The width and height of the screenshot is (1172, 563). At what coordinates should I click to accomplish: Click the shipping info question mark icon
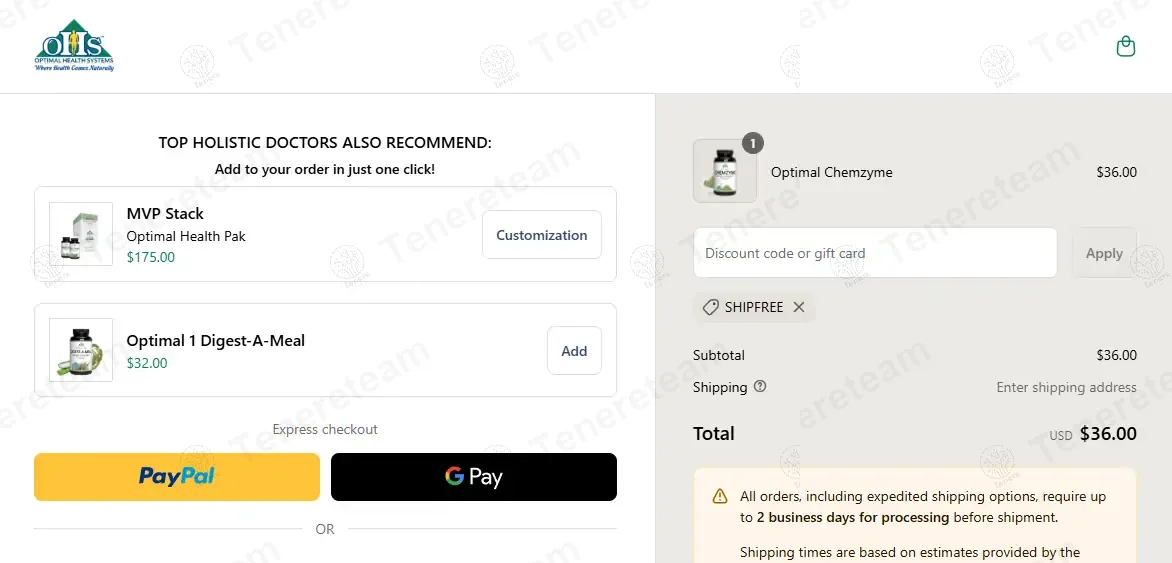click(760, 387)
